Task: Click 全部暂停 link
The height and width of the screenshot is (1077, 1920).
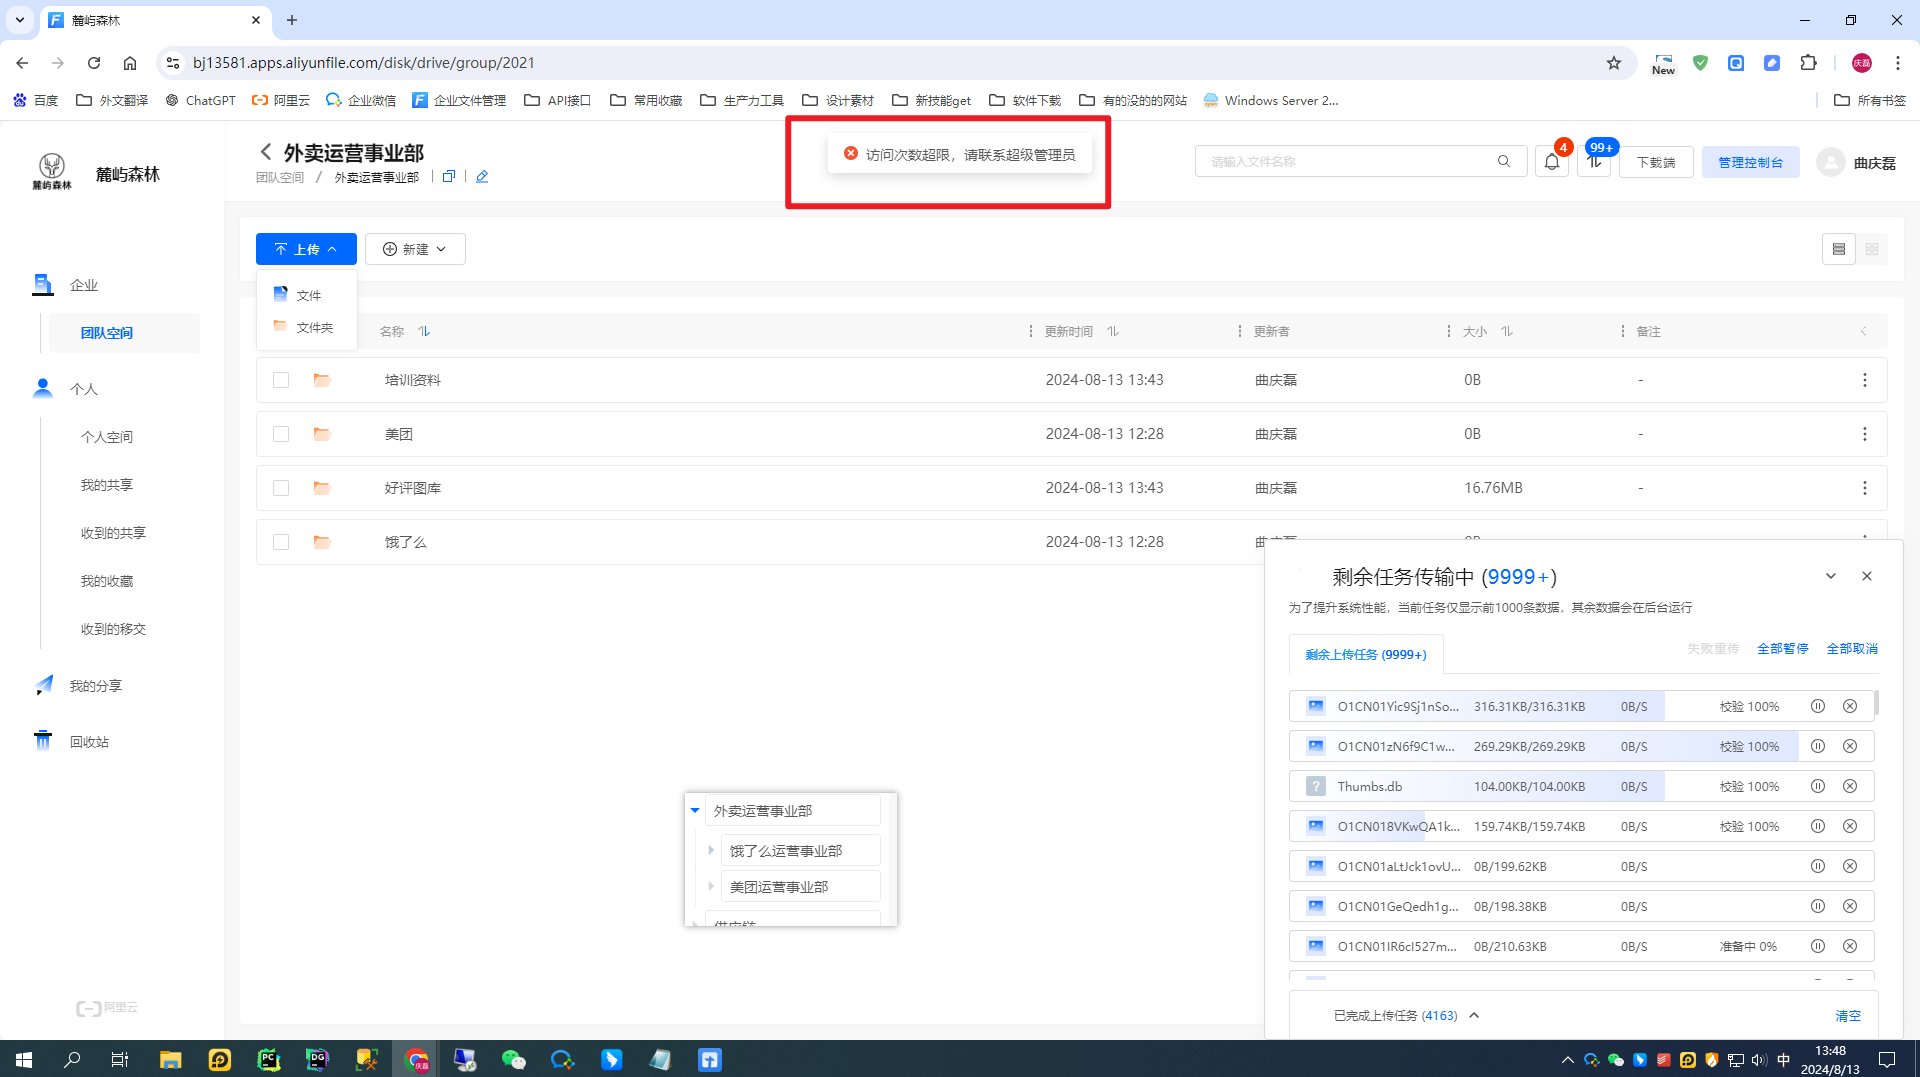Action: click(x=1783, y=648)
